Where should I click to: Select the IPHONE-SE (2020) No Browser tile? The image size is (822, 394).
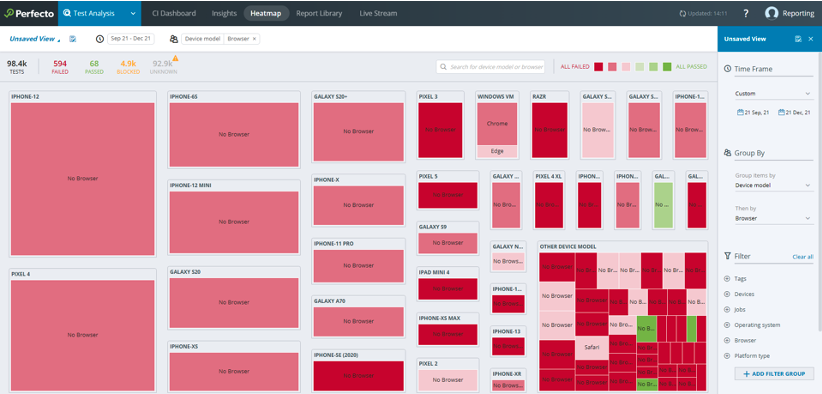pyautogui.click(x=359, y=375)
